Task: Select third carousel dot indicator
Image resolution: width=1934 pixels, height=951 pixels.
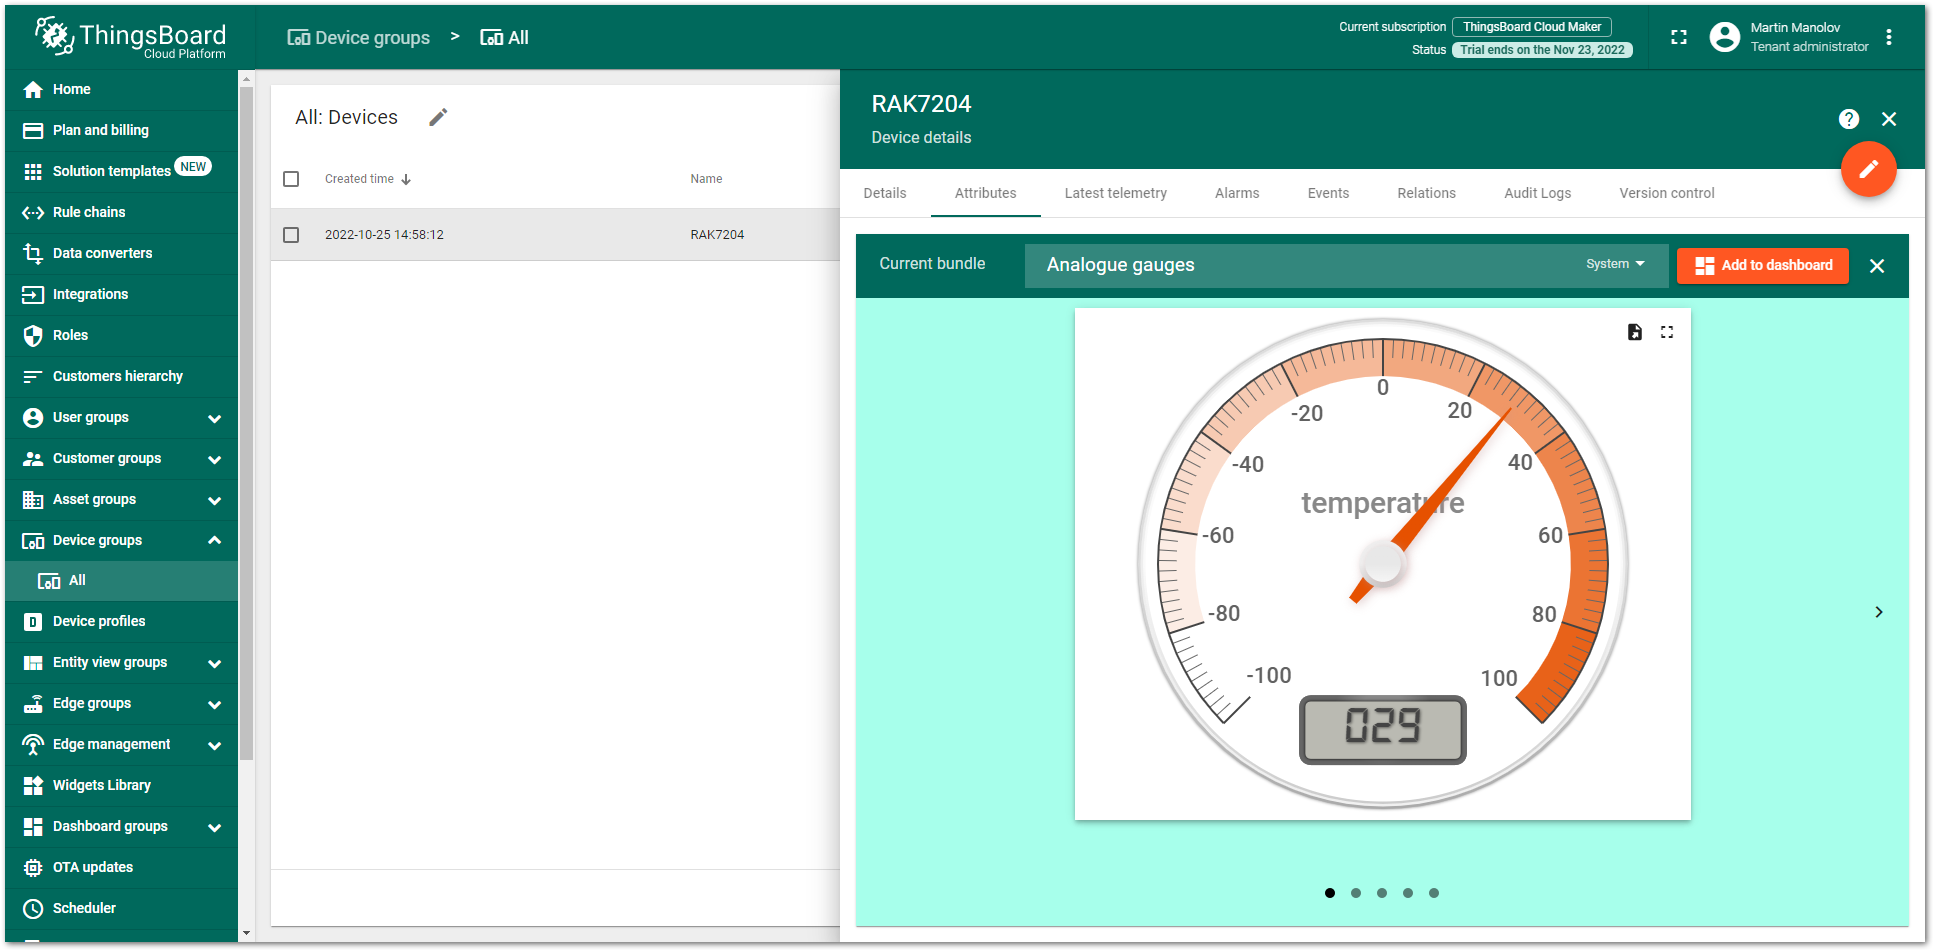Action: tap(1382, 893)
